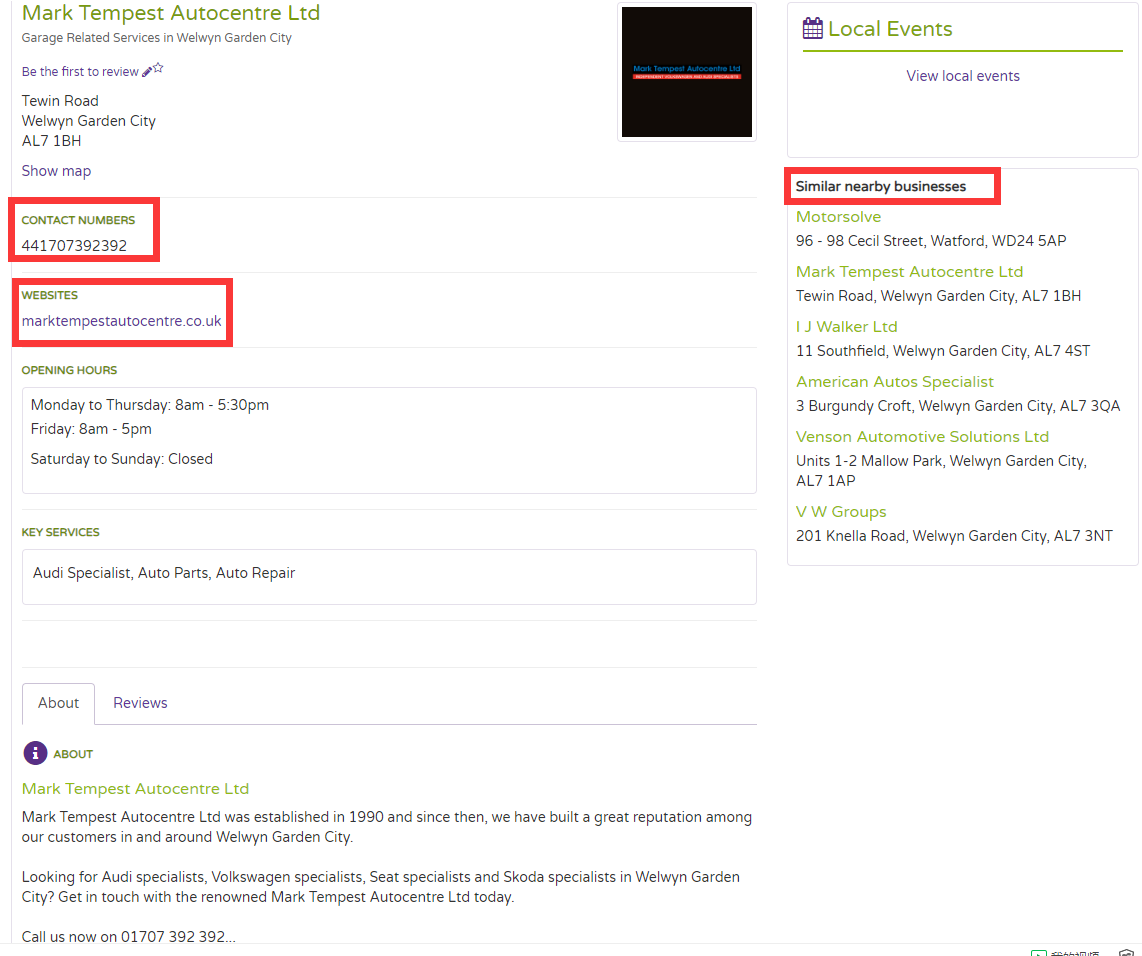Click the Mark Tempest Autocentre Ltd page title

(170, 12)
